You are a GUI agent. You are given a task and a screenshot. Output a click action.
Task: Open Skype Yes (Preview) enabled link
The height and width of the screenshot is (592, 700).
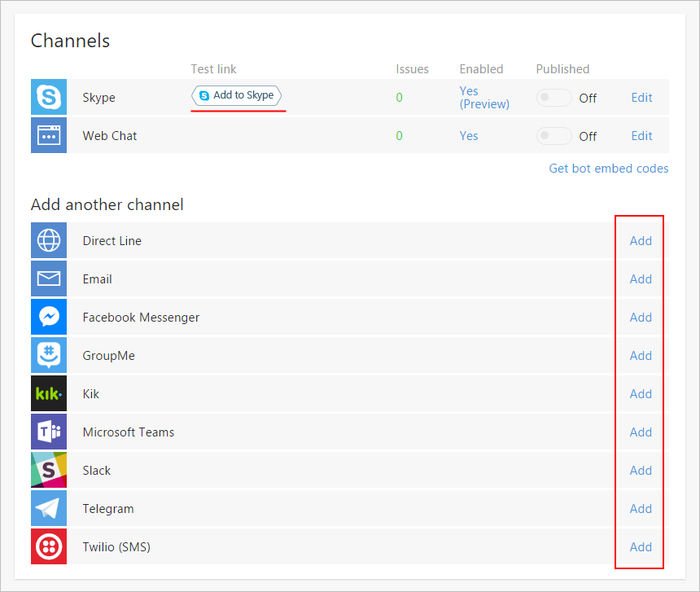(484, 97)
